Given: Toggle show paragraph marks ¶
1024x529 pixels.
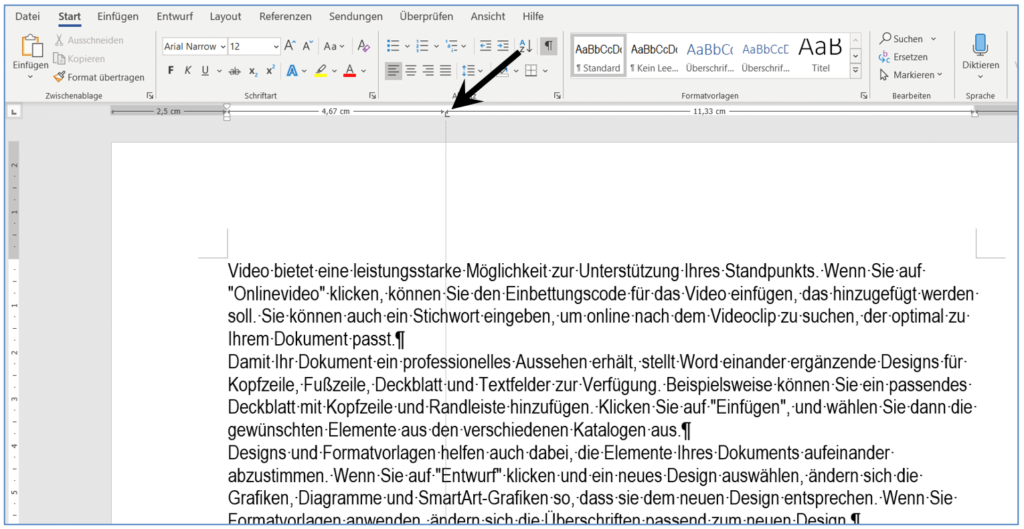Looking at the screenshot, I should click(549, 46).
